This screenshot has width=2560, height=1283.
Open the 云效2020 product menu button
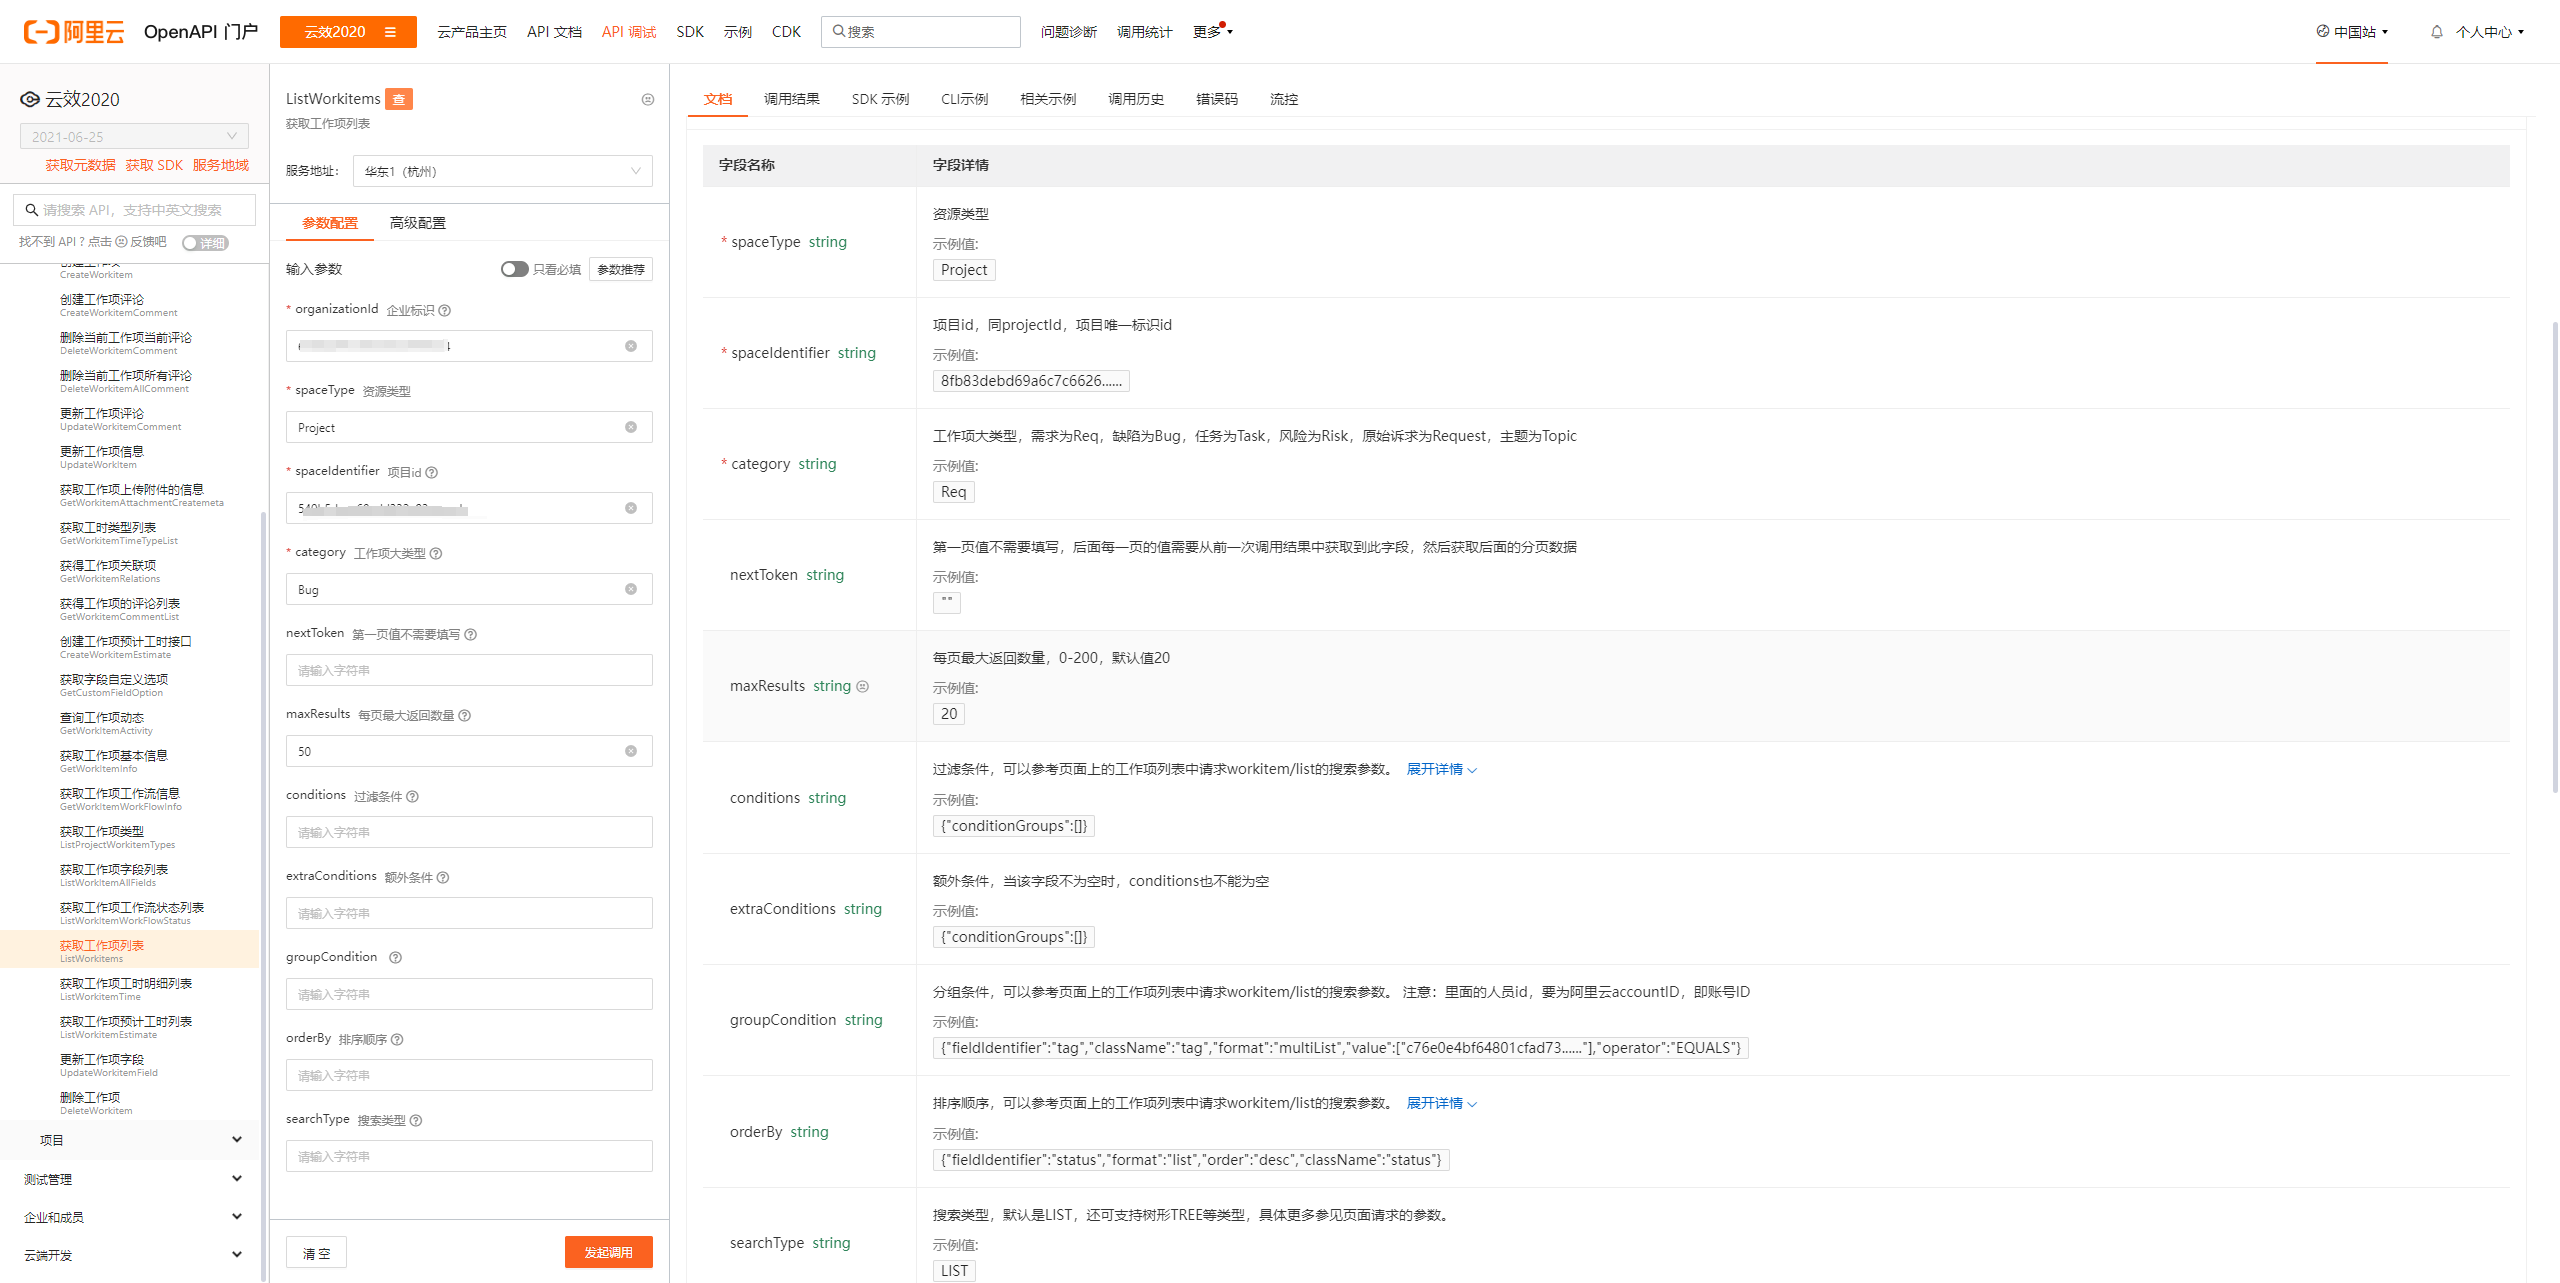[x=348, y=32]
